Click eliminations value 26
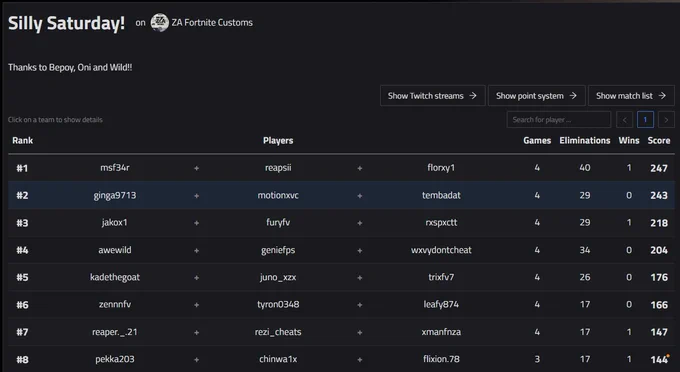This screenshot has height=372, width=680. [585, 277]
